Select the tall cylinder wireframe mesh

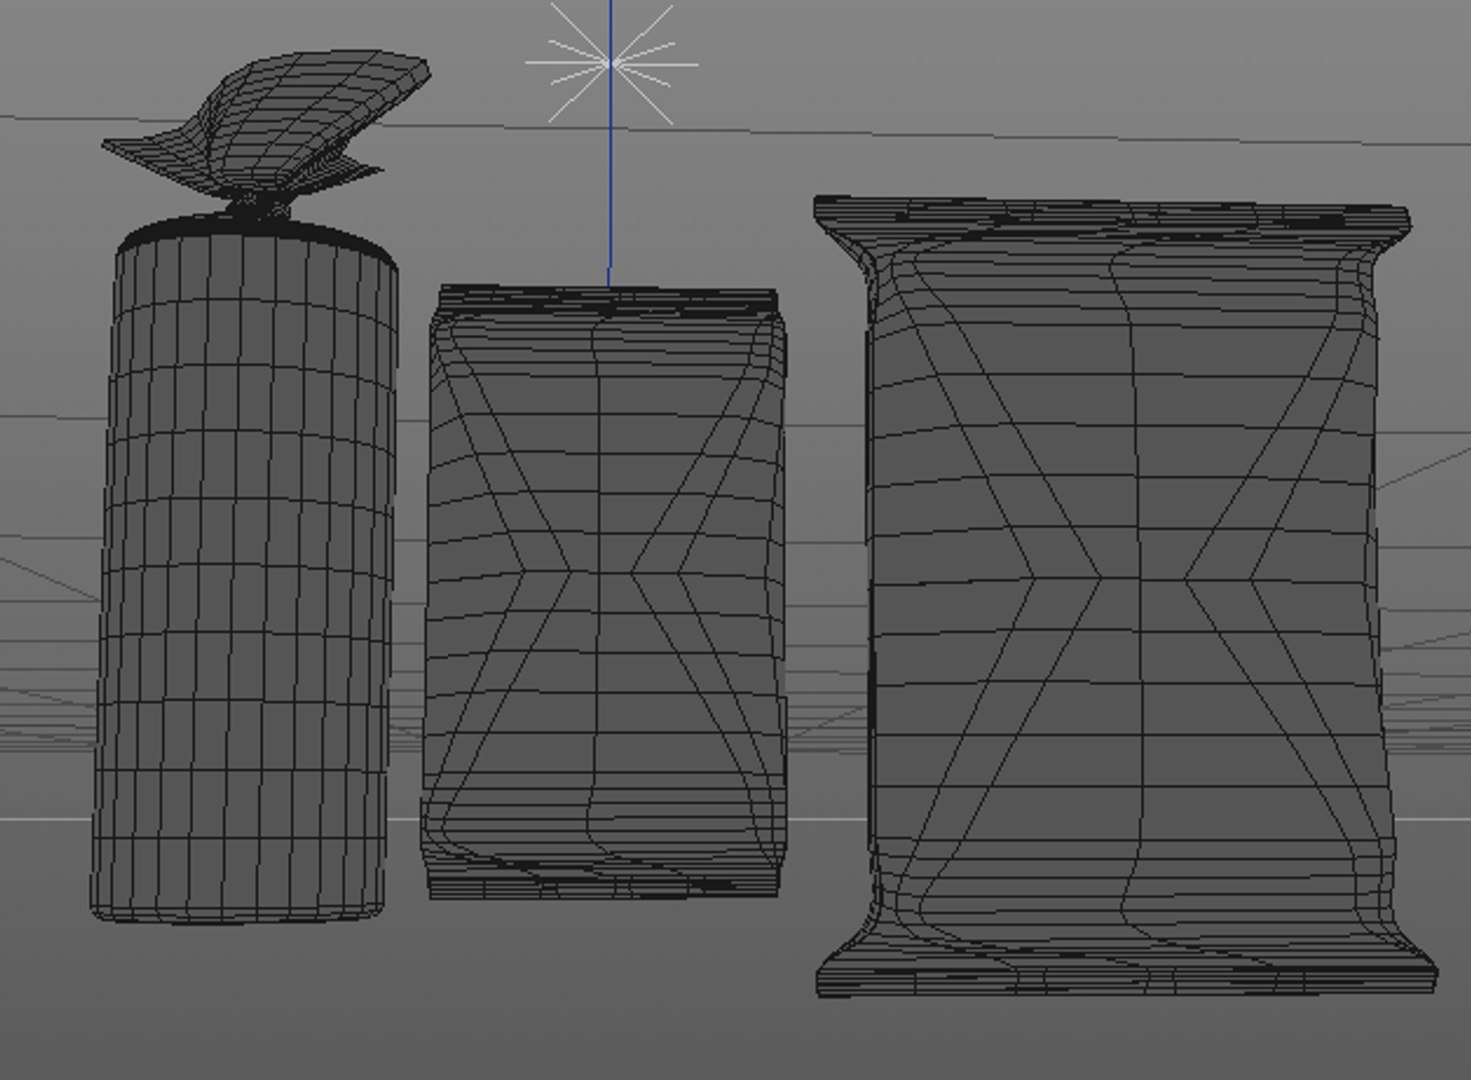tap(245, 568)
